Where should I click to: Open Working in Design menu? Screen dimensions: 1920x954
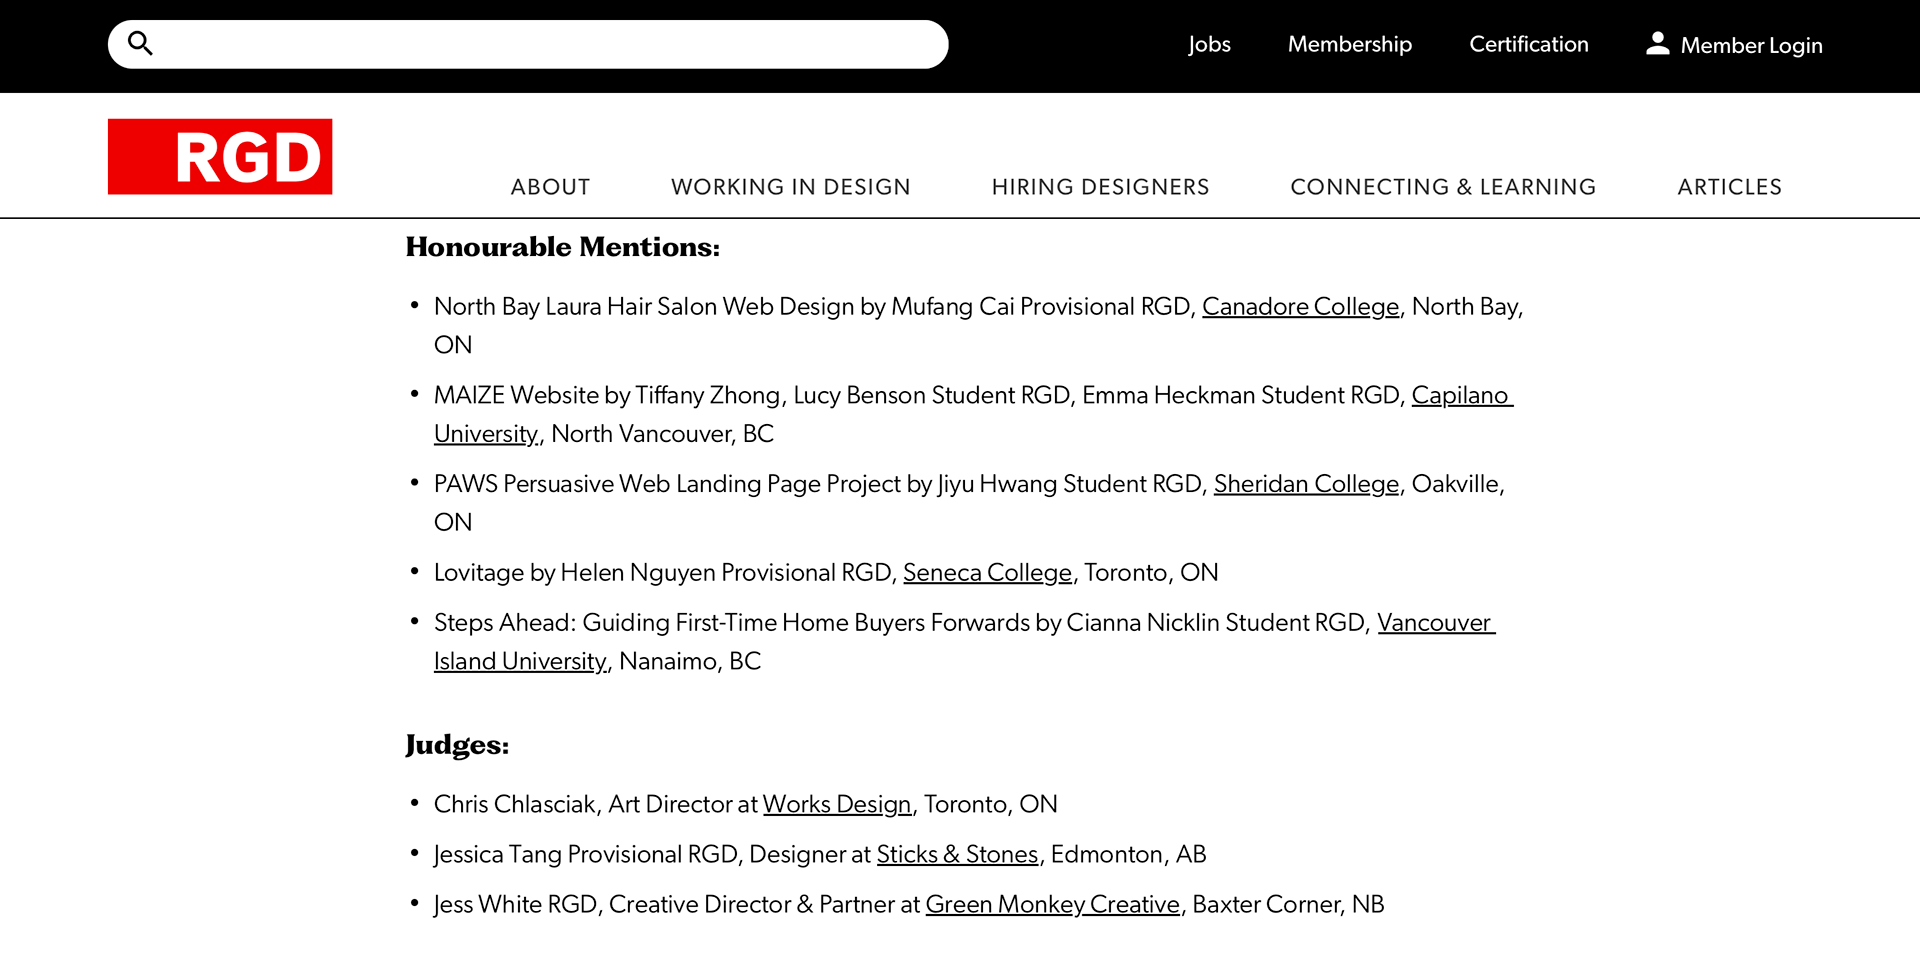coord(790,187)
